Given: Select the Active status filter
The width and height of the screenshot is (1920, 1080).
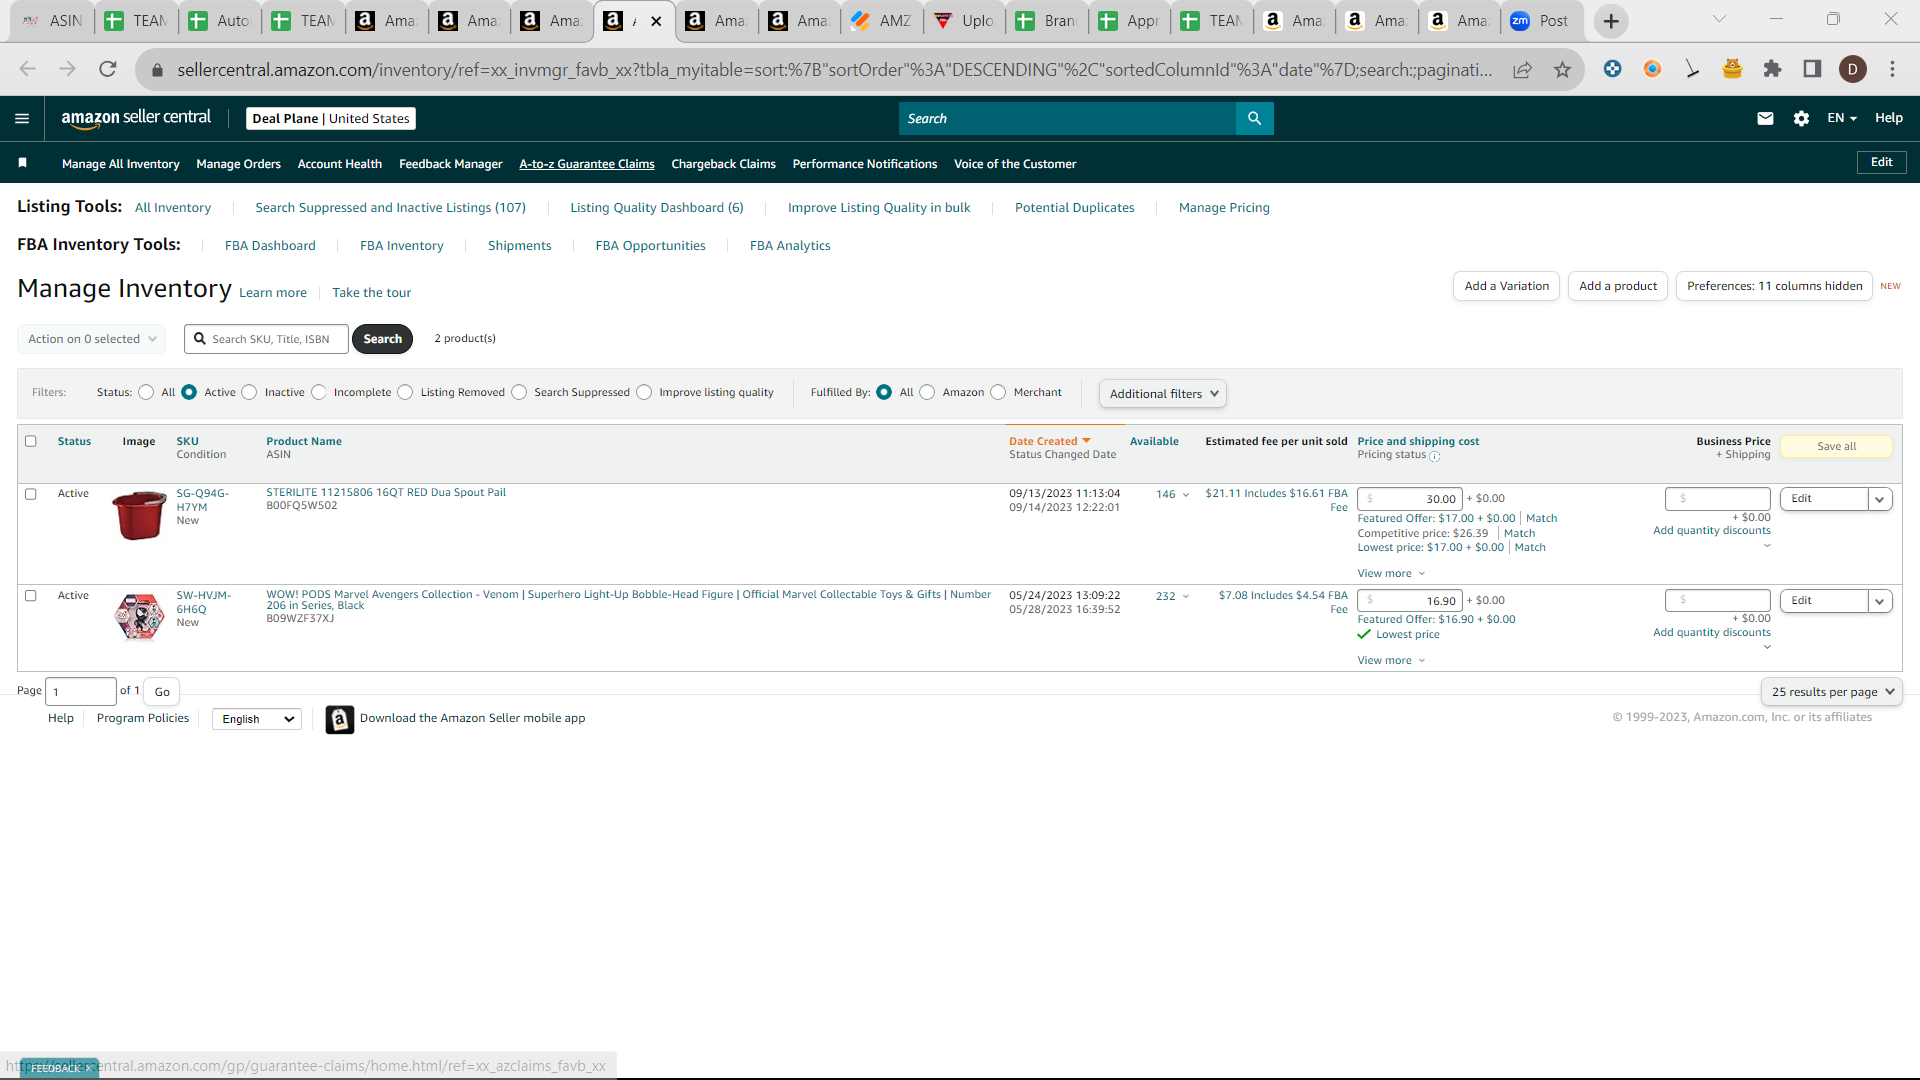Looking at the screenshot, I should (189, 392).
